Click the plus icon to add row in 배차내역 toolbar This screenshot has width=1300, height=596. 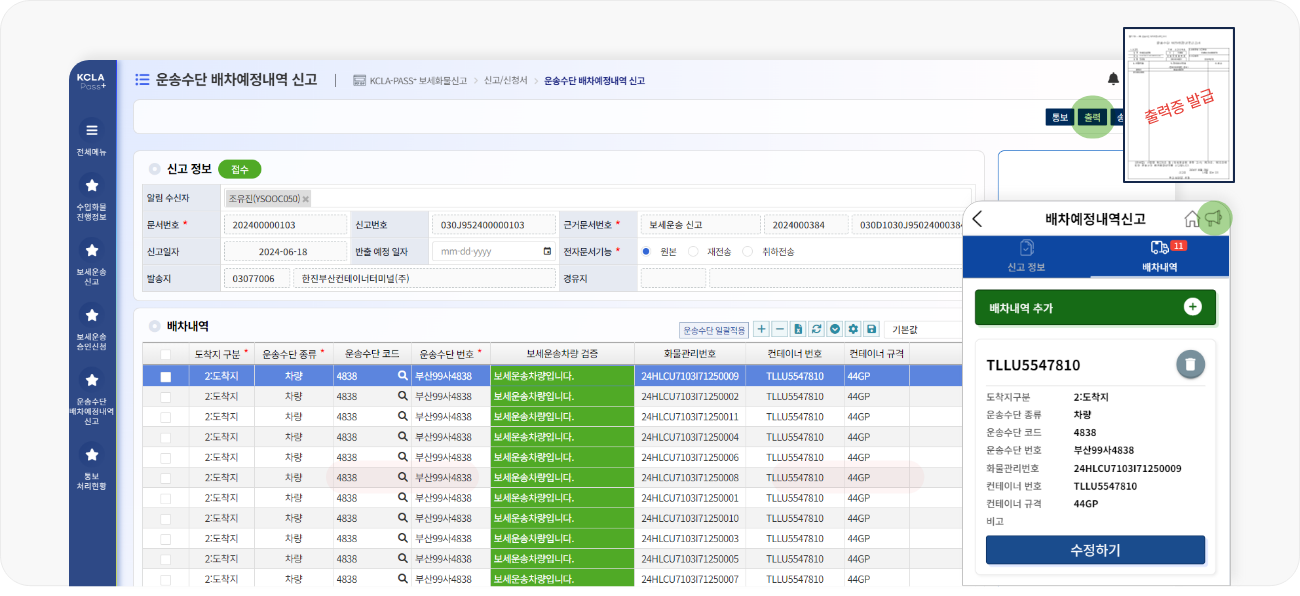tap(762, 329)
